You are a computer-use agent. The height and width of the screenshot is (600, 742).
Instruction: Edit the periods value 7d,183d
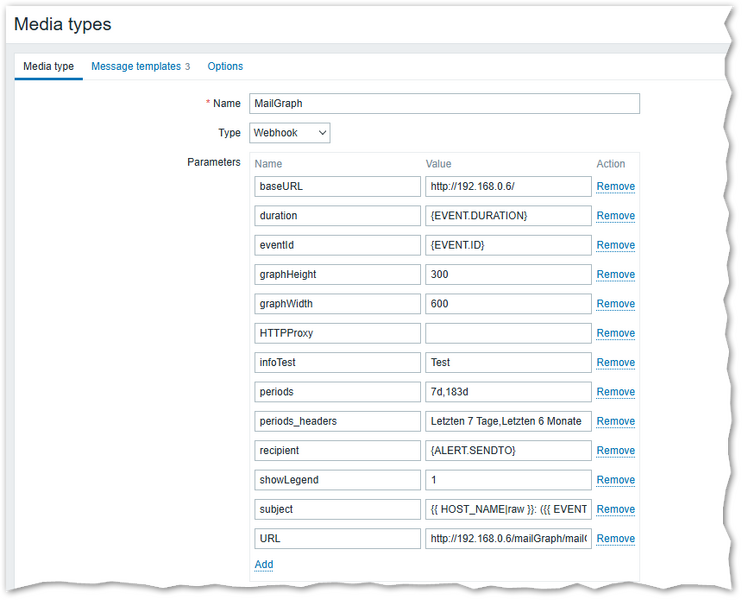pyautogui.click(x=508, y=392)
